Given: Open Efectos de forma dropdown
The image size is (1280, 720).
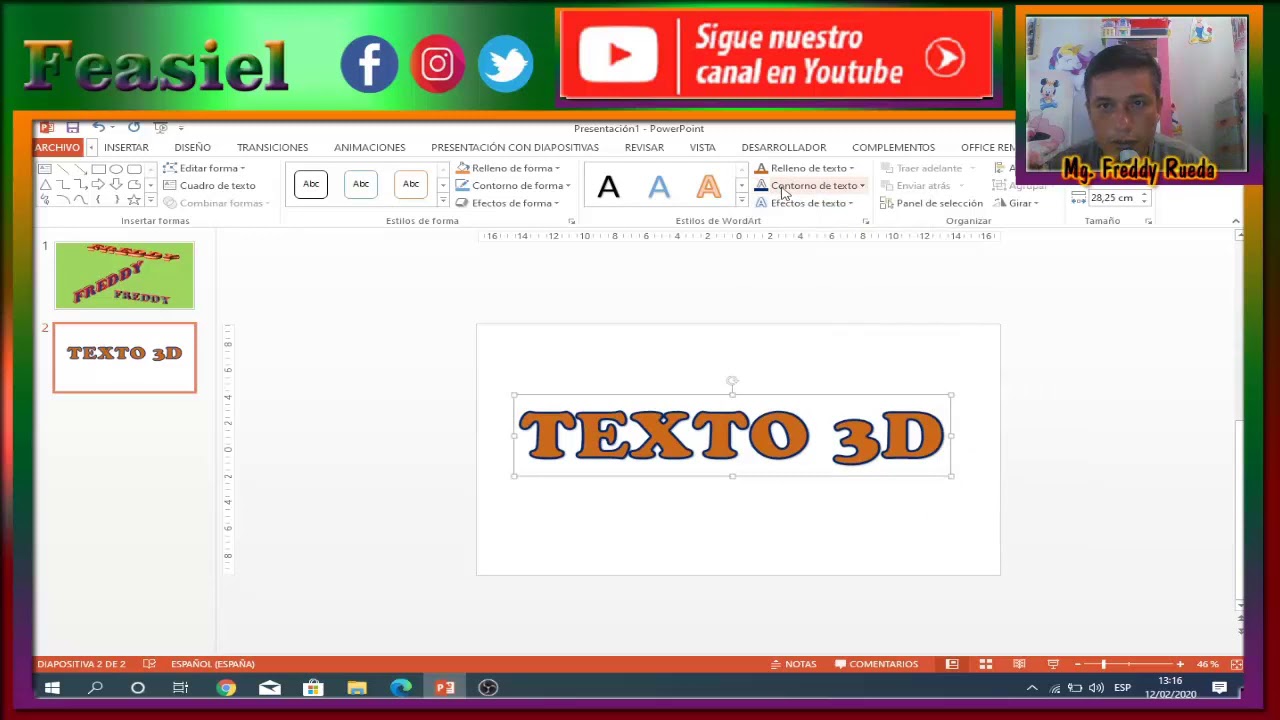Looking at the screenshot, I should click(x=507, y=203).
